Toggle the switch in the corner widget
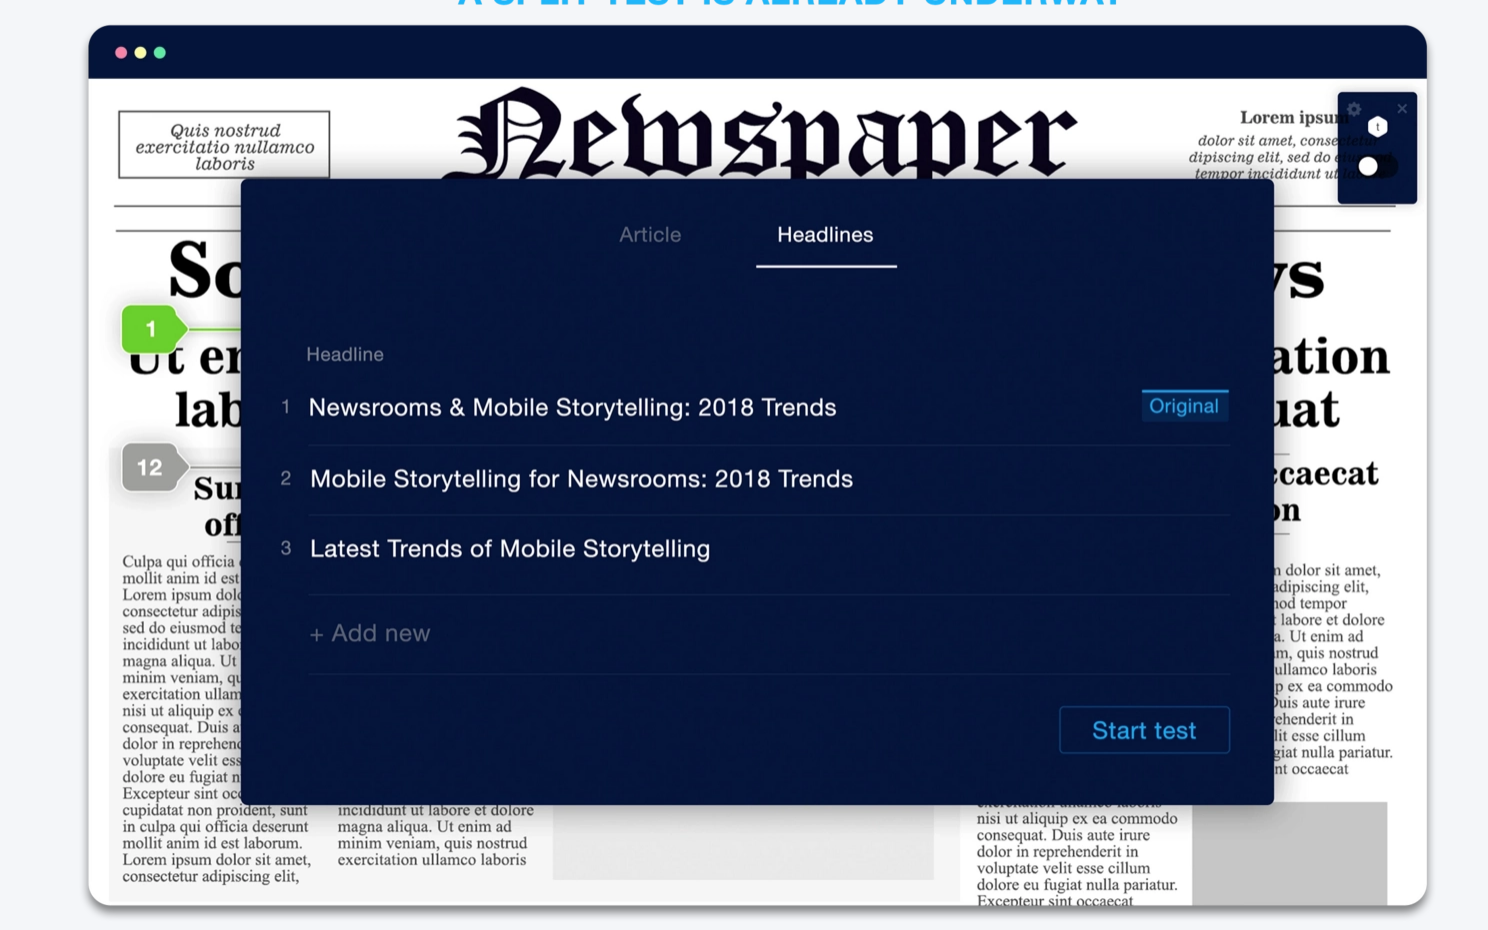Screen dimensions: 1488x930 tap(1377, 166)
